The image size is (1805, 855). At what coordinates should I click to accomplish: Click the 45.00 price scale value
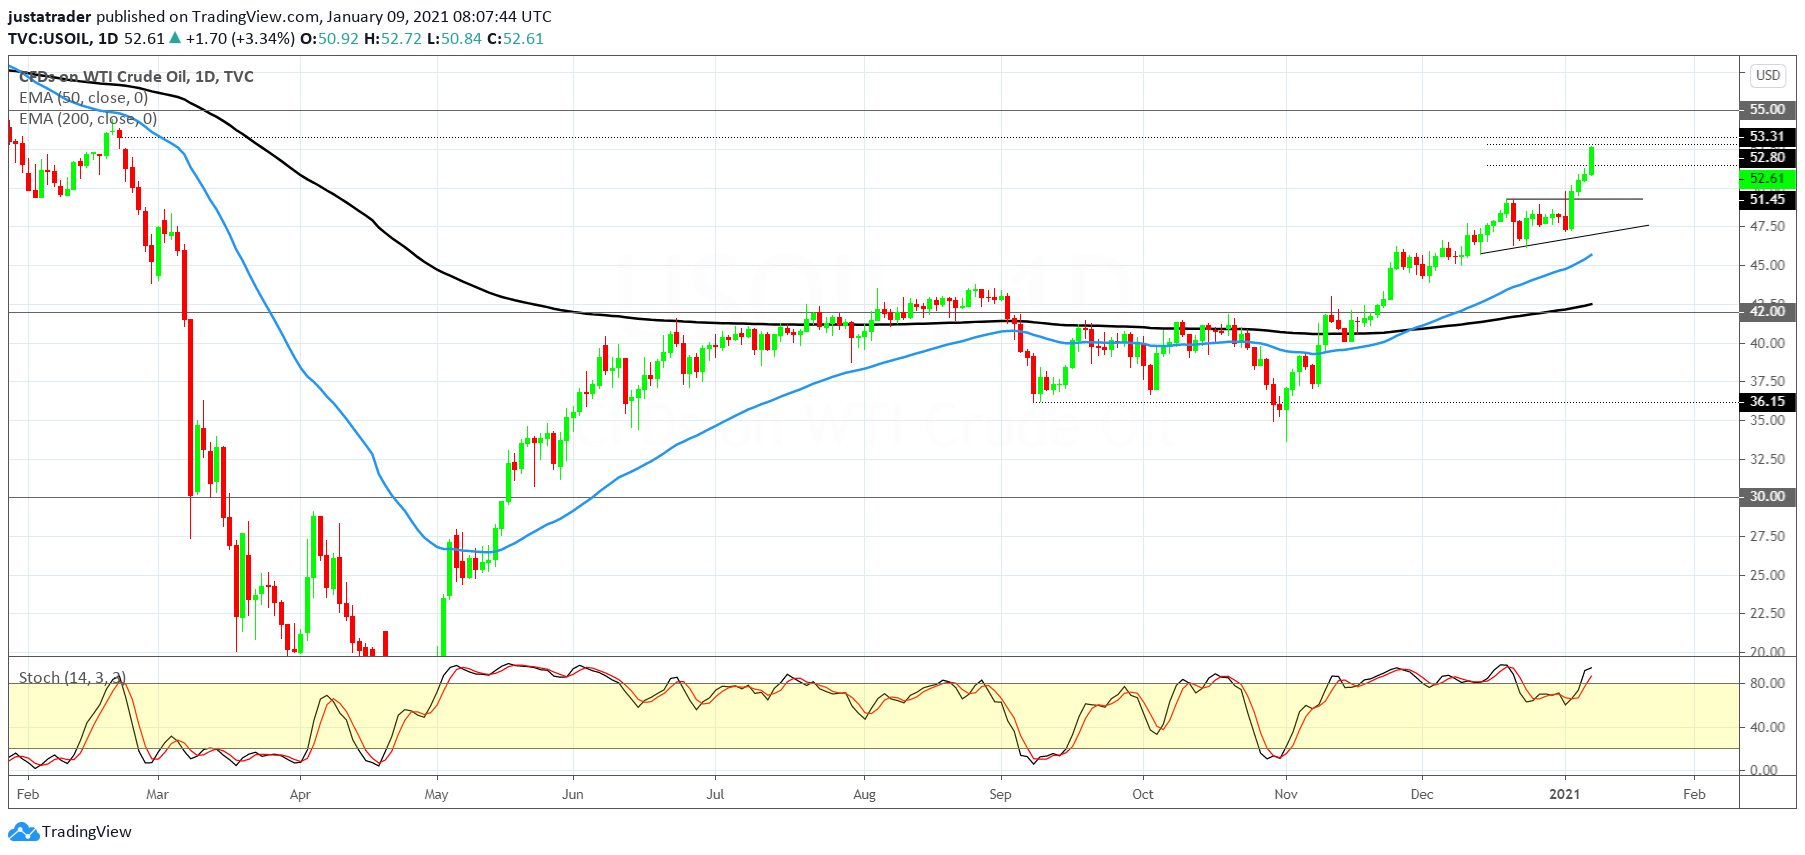(x=1767, y=266)
